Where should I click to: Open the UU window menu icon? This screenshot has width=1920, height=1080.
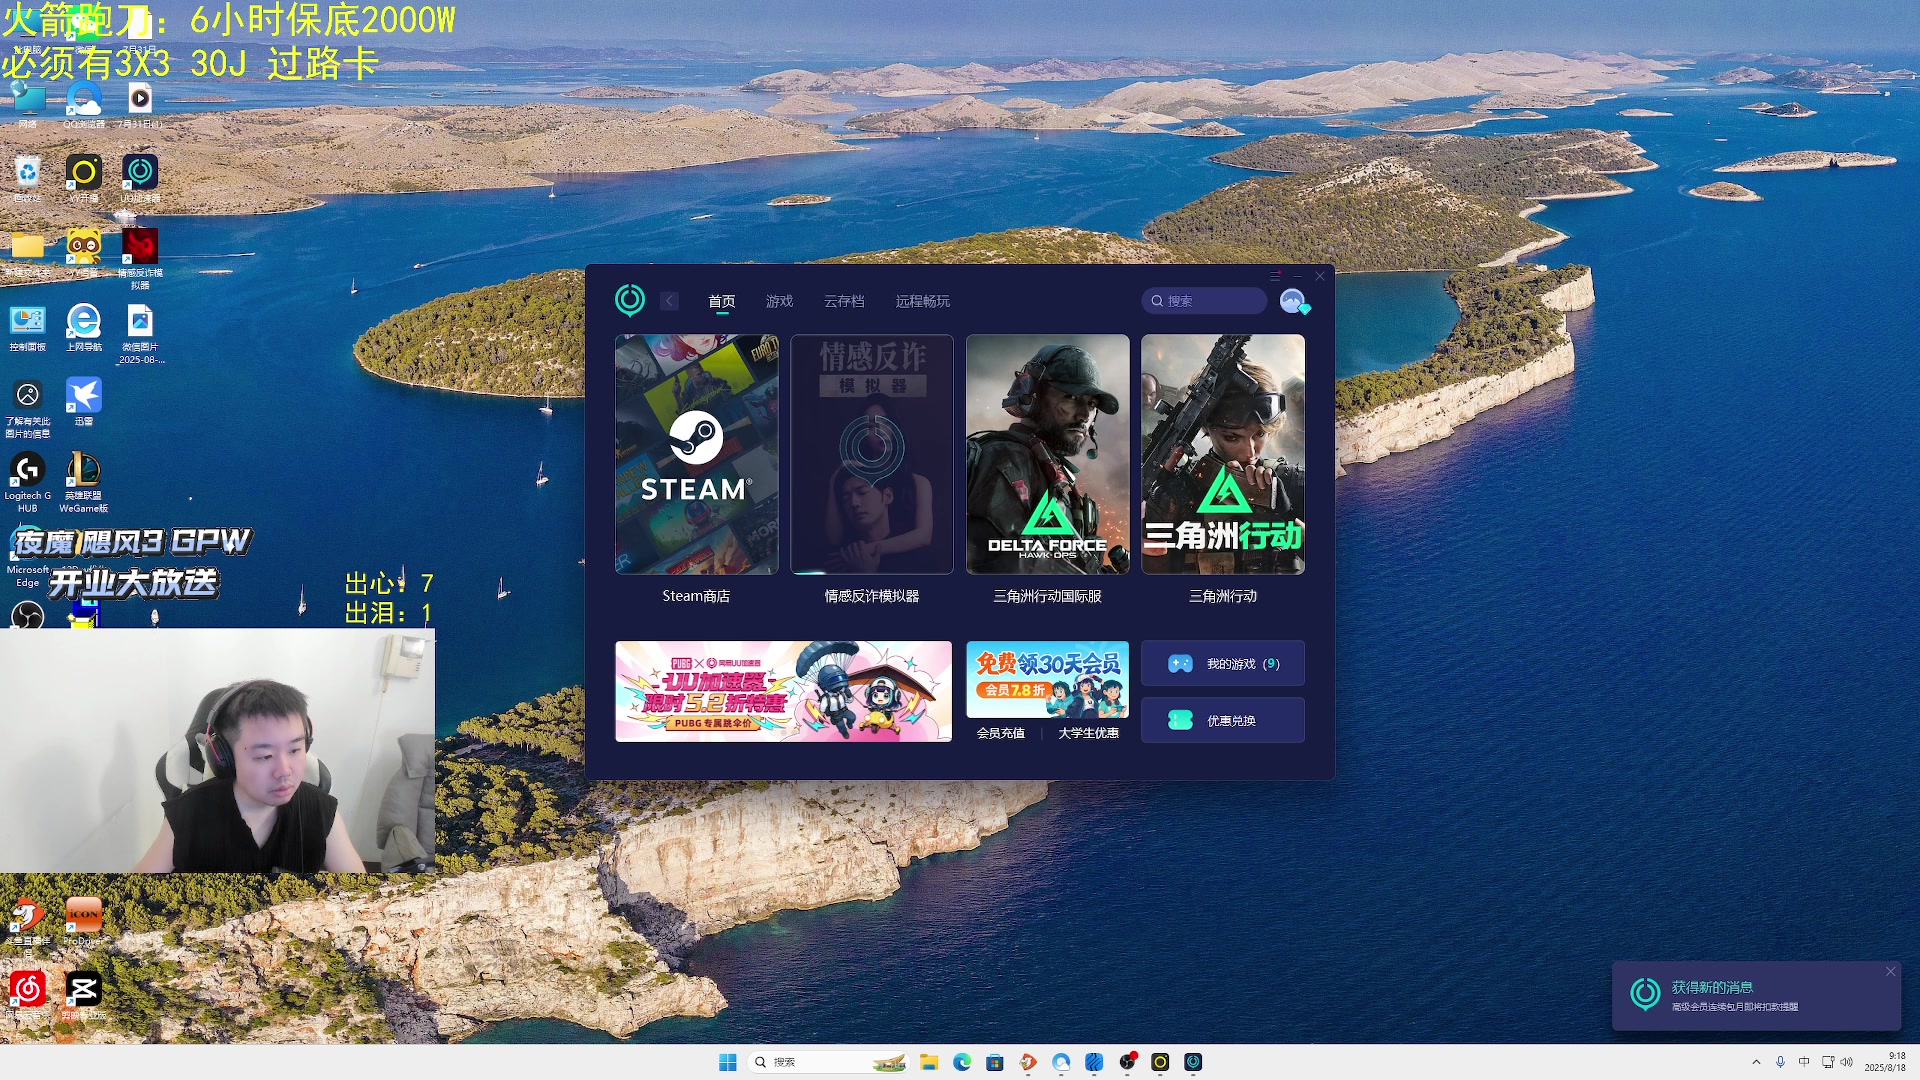pyautogui.click(x=1275, y=276)
